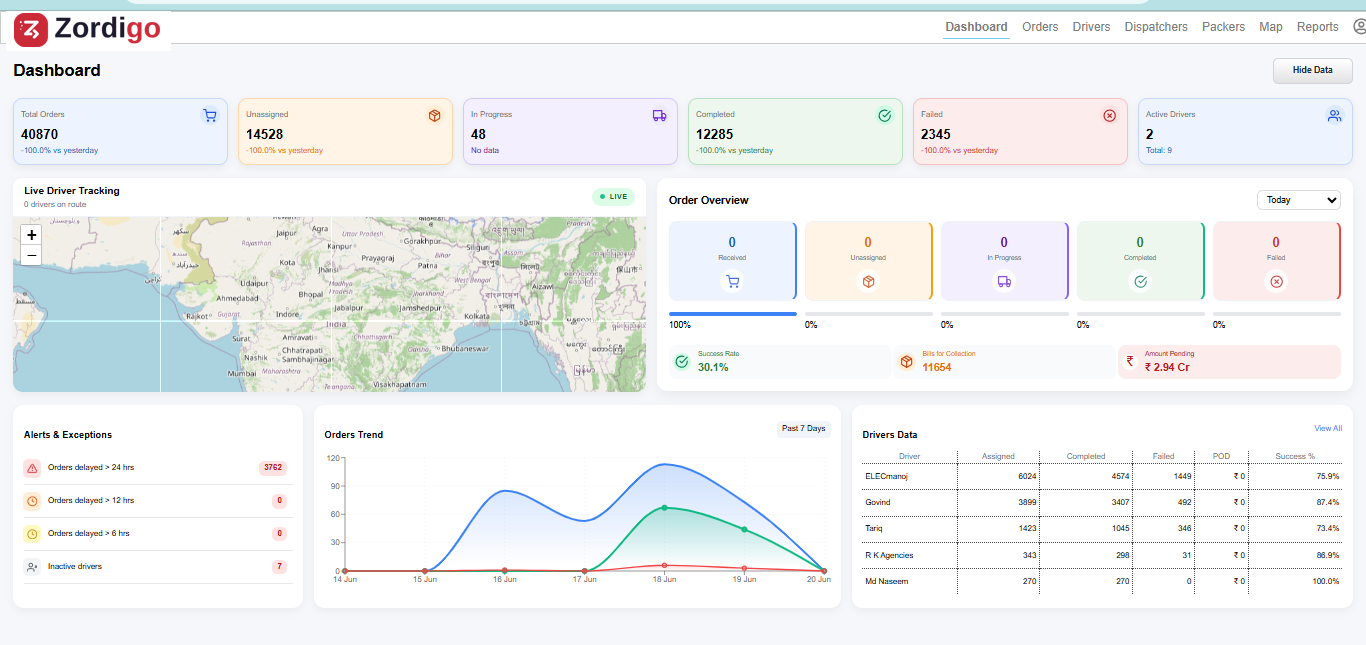
Task: Select the Md Naseem driver row
Action: coord(1101,581)
